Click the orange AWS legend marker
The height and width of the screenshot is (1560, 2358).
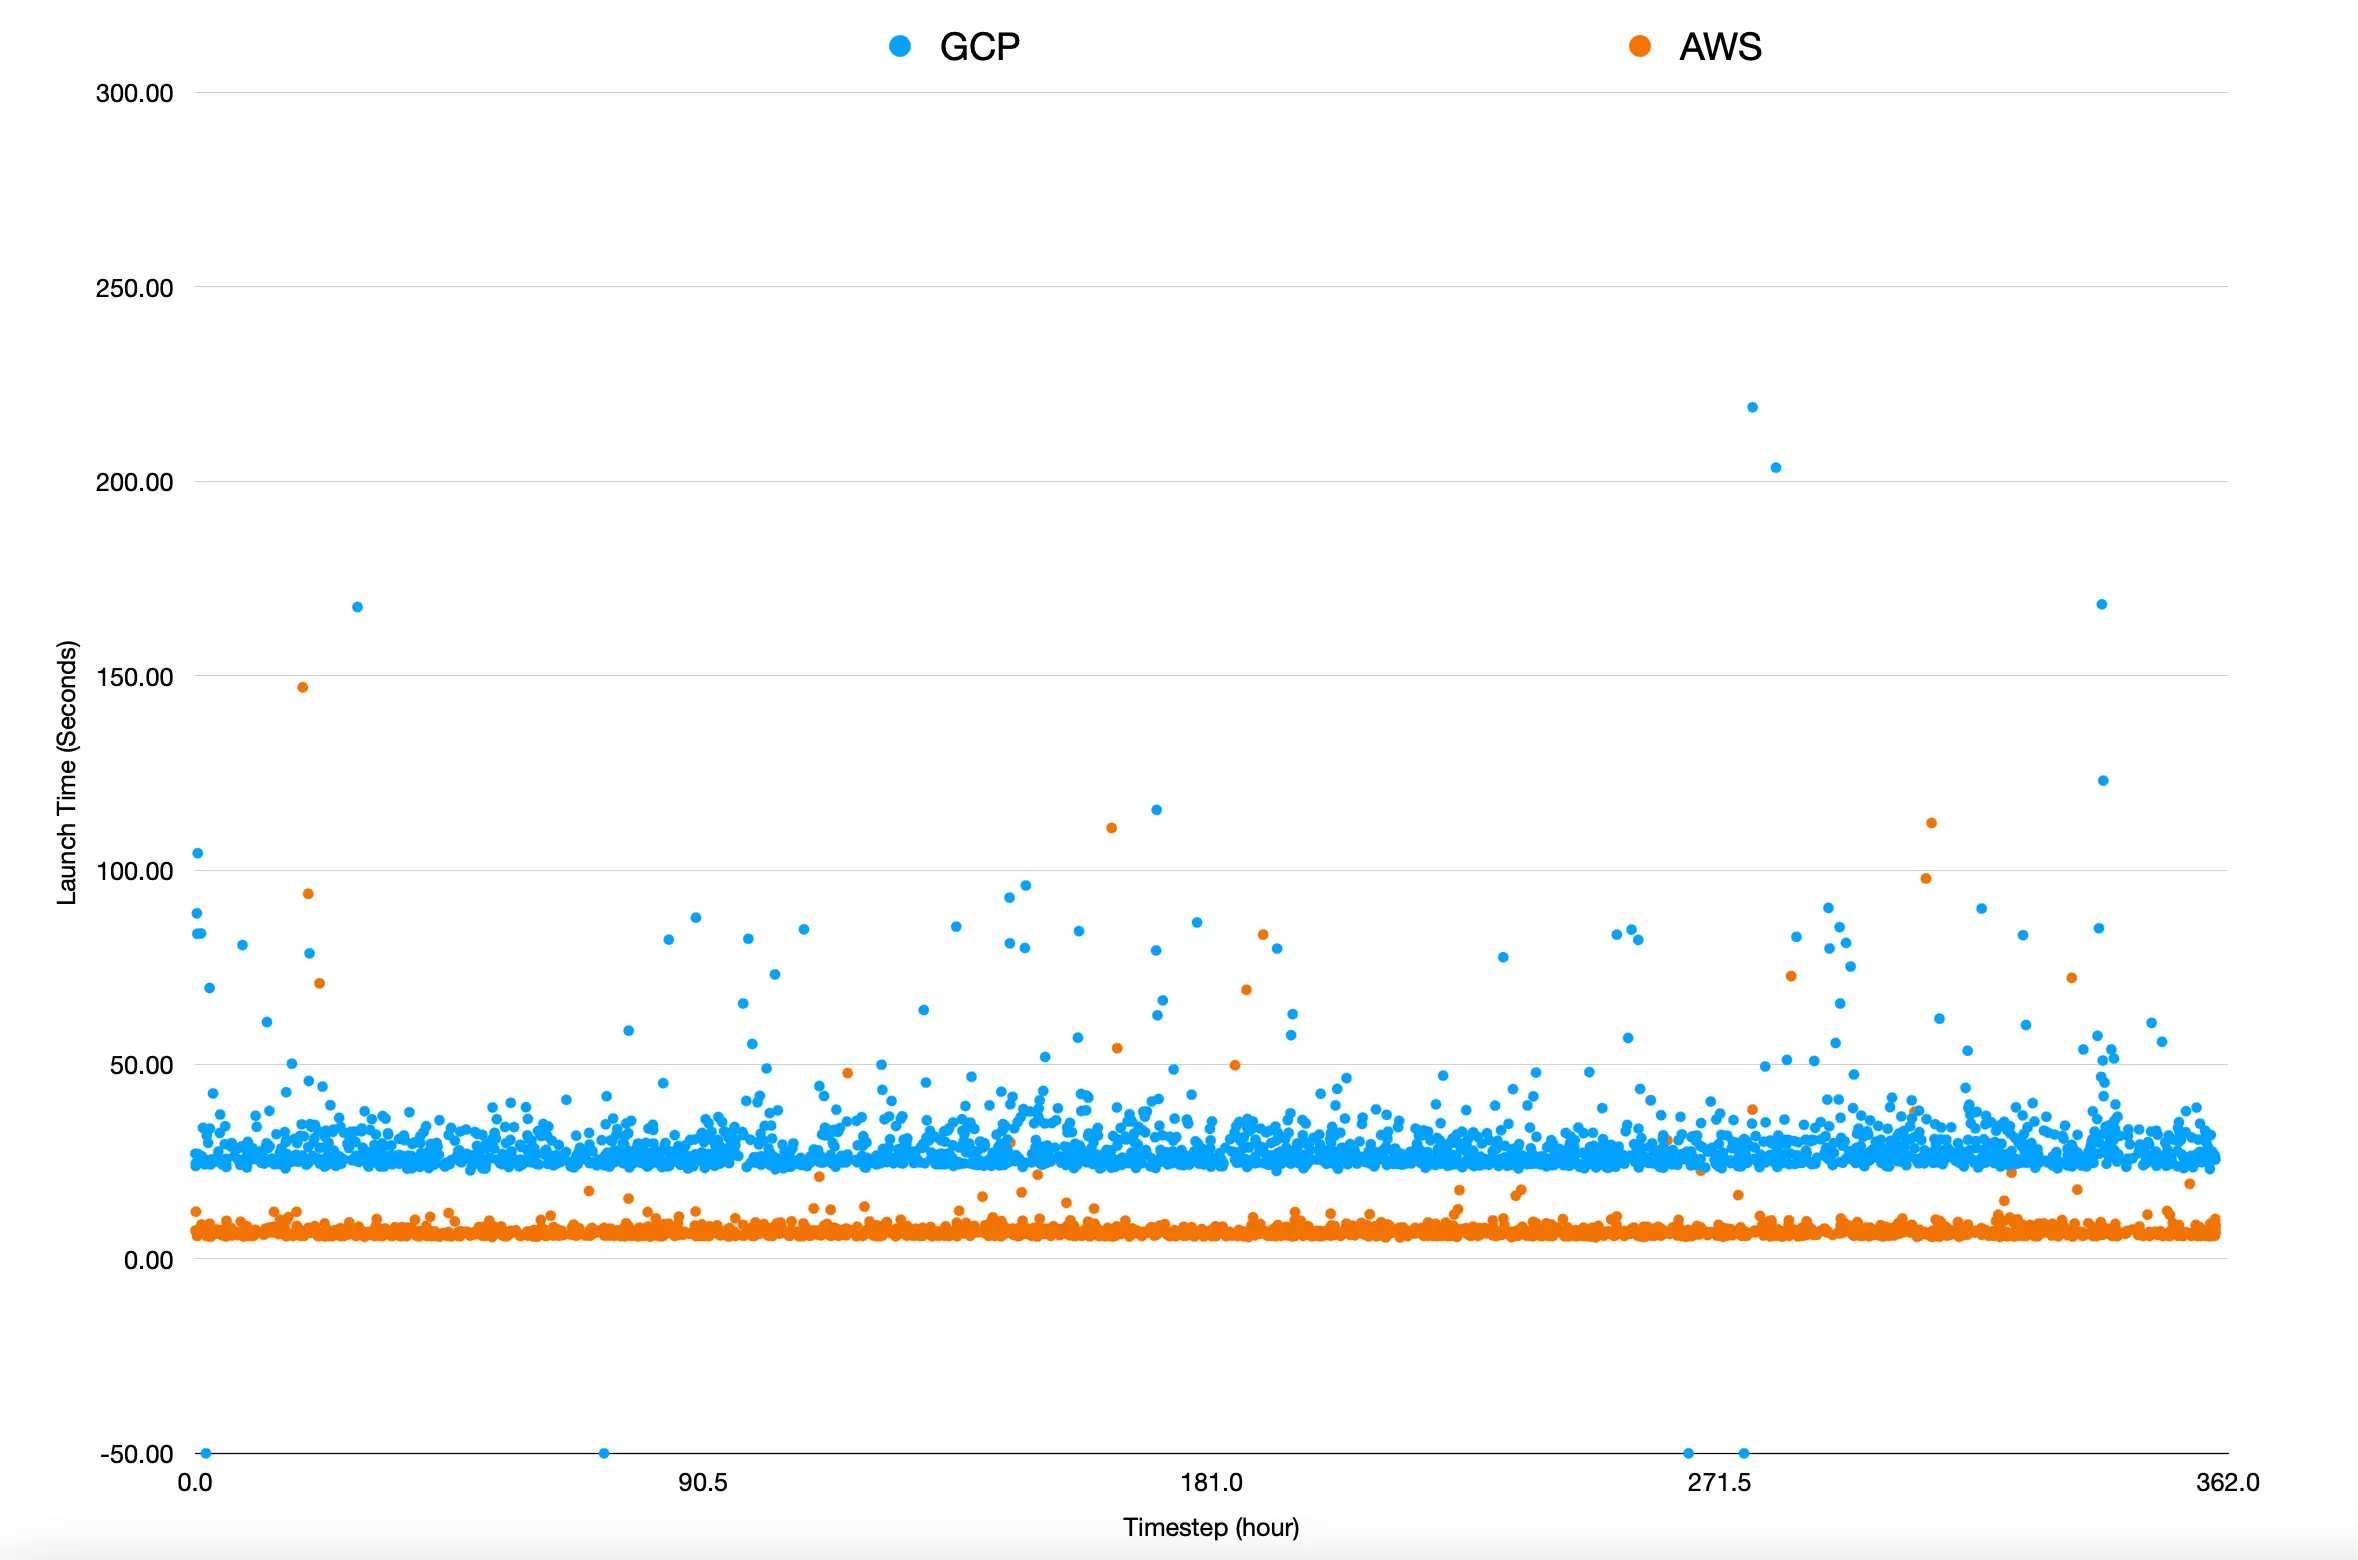[x=1640, y=46]
